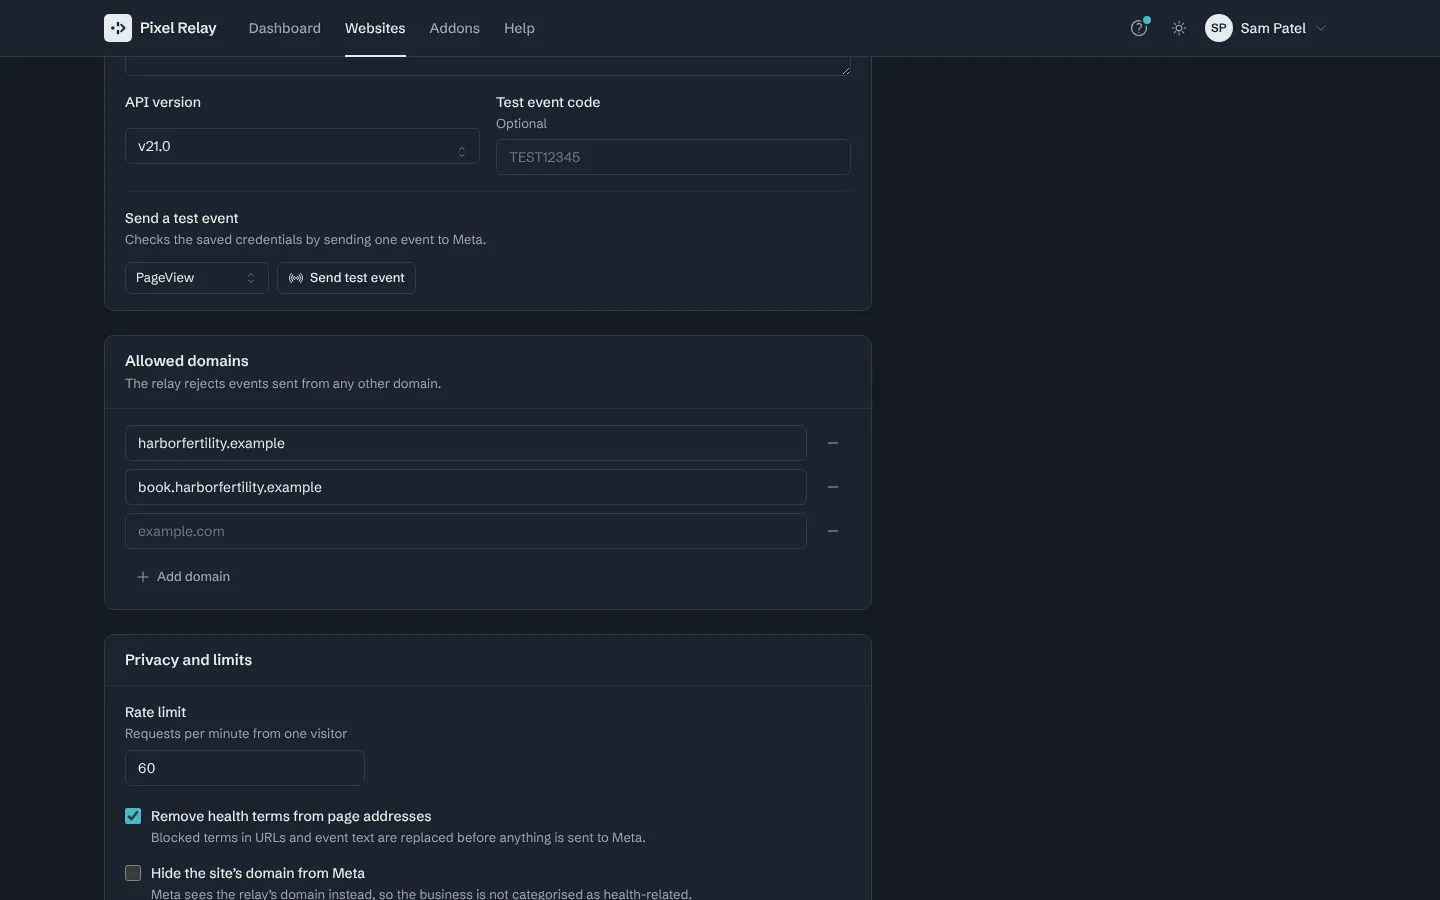1440x900 pixels.
Task: Click the Send a test event label
Action: [x=182, y=218]
